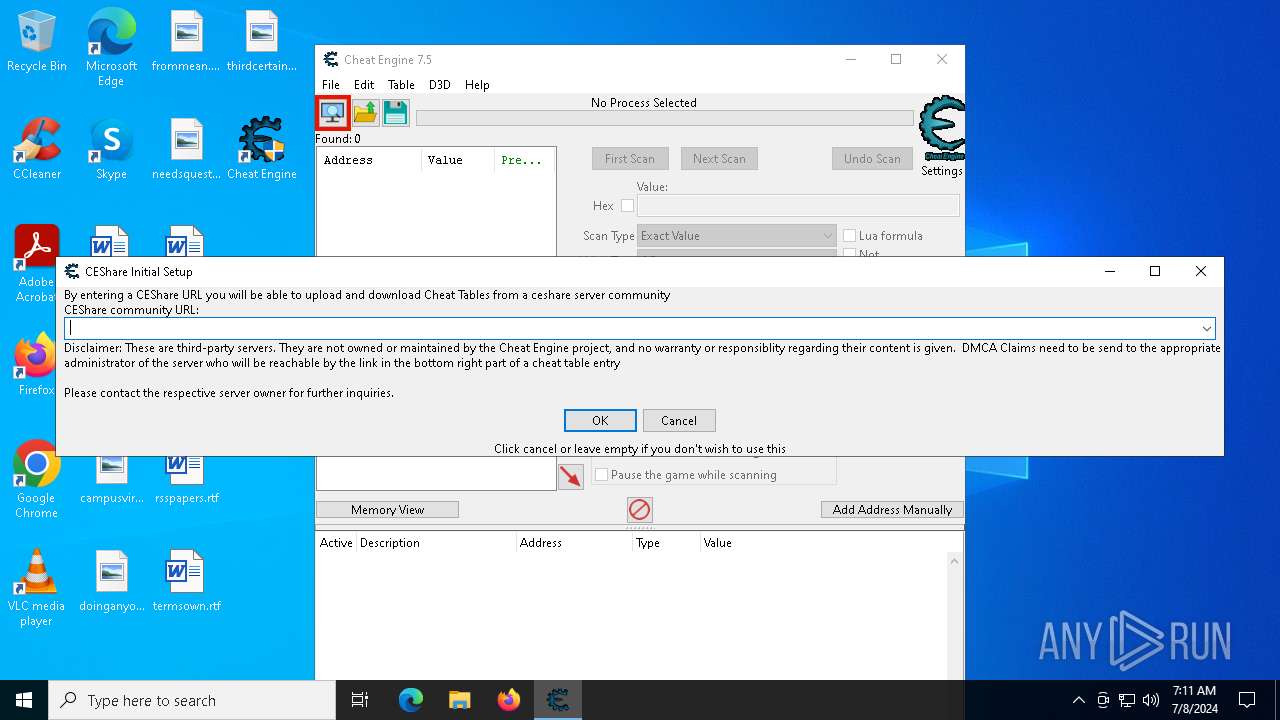This screenshot has height=720, width=1280.
Task: Open the process list computer icon
Action: [x=333, y=112]
